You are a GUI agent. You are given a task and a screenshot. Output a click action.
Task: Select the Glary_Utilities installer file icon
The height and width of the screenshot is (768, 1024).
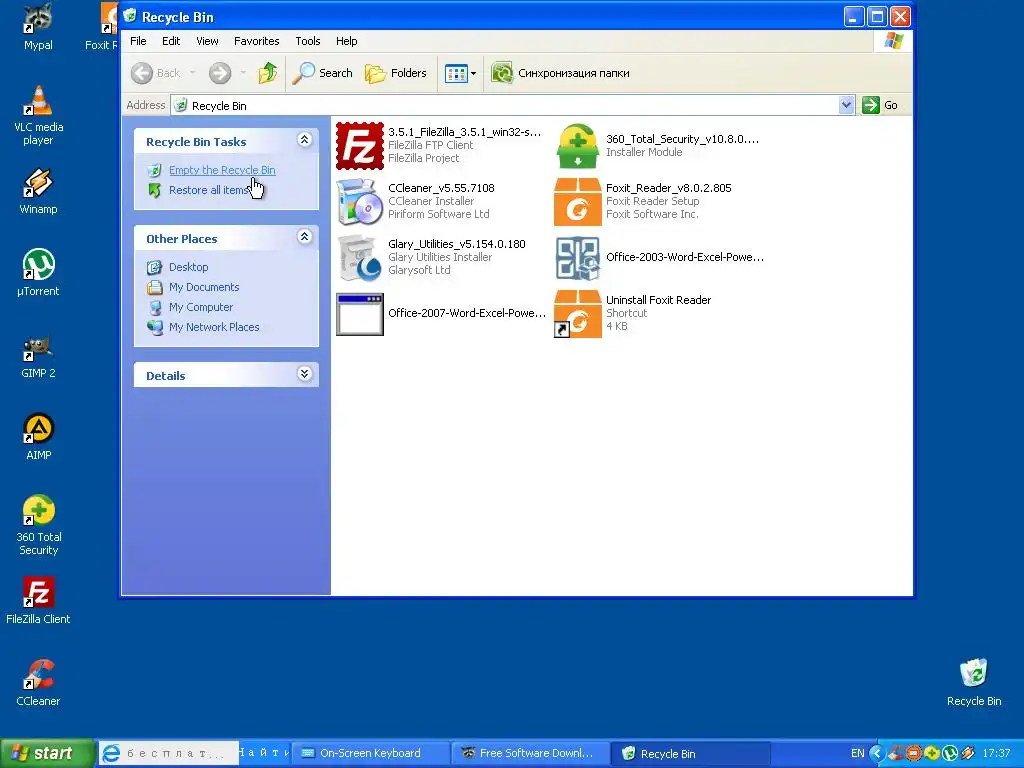360,258
